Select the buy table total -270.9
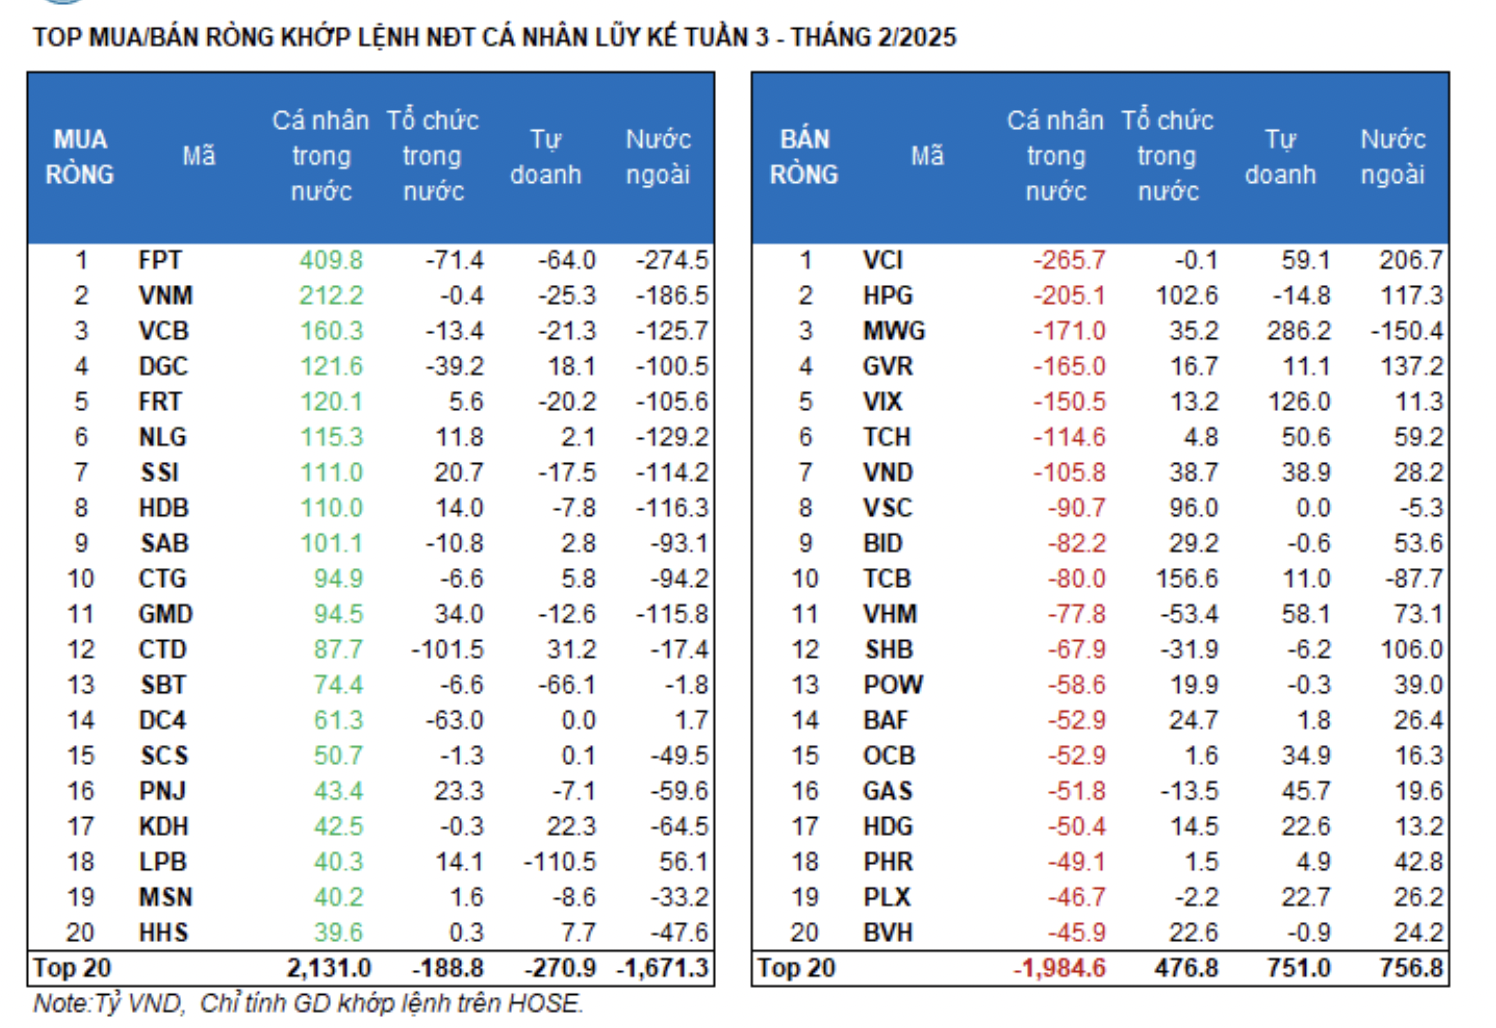 (x=560, y=968)
